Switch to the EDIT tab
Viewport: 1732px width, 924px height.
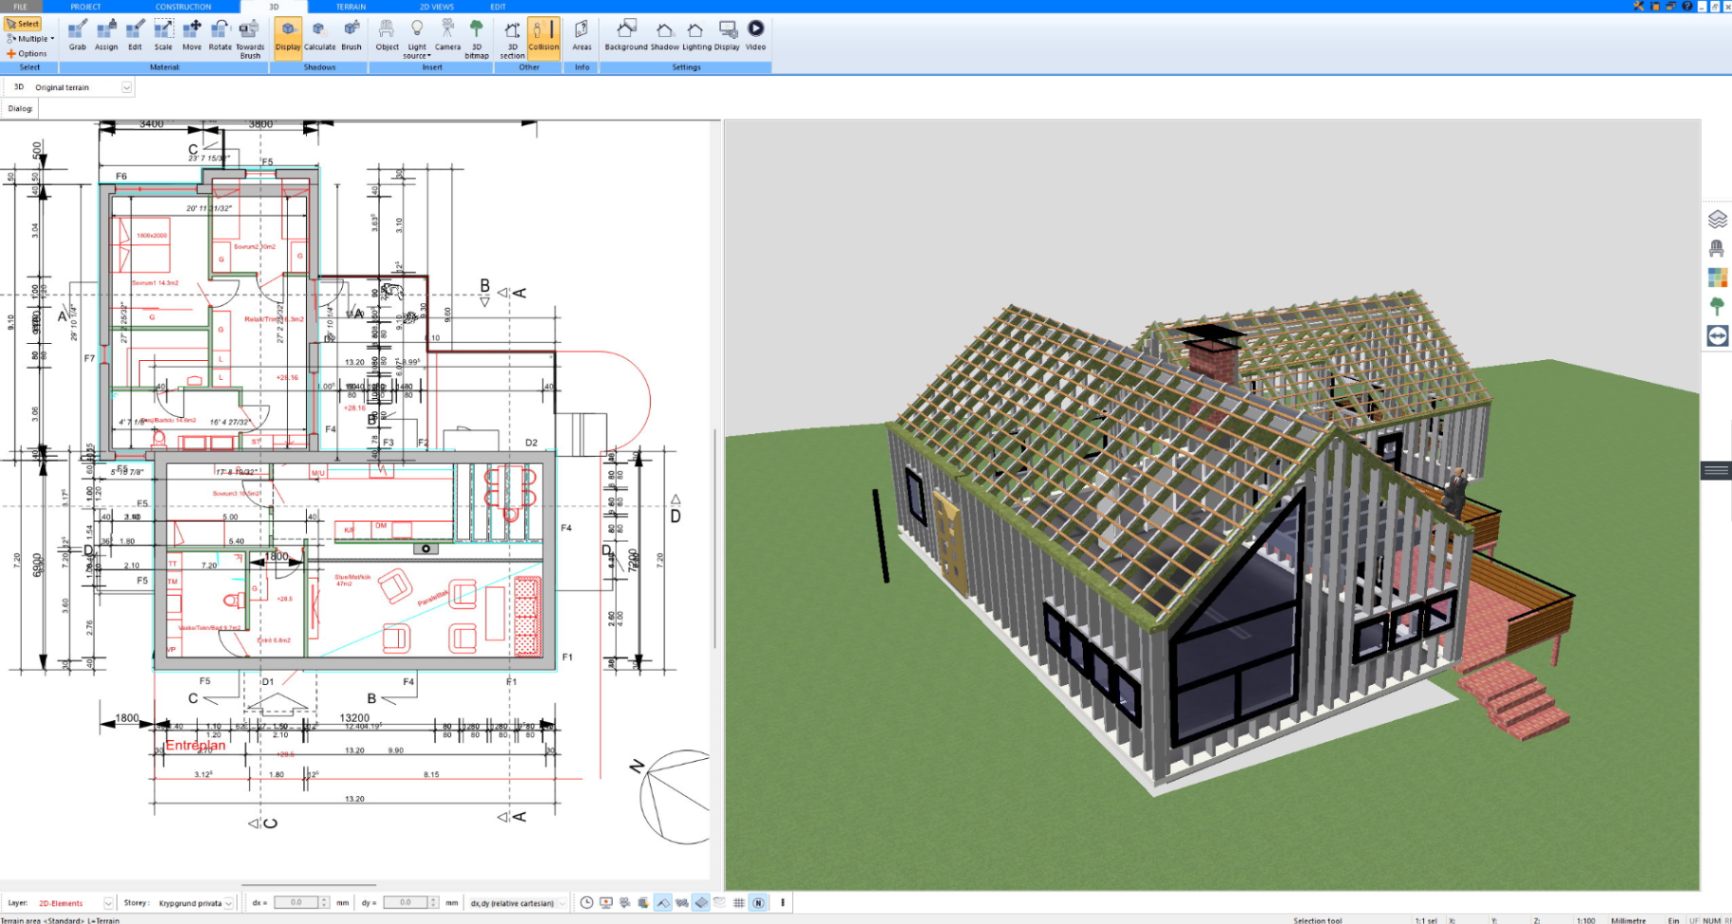click(498, 6)
